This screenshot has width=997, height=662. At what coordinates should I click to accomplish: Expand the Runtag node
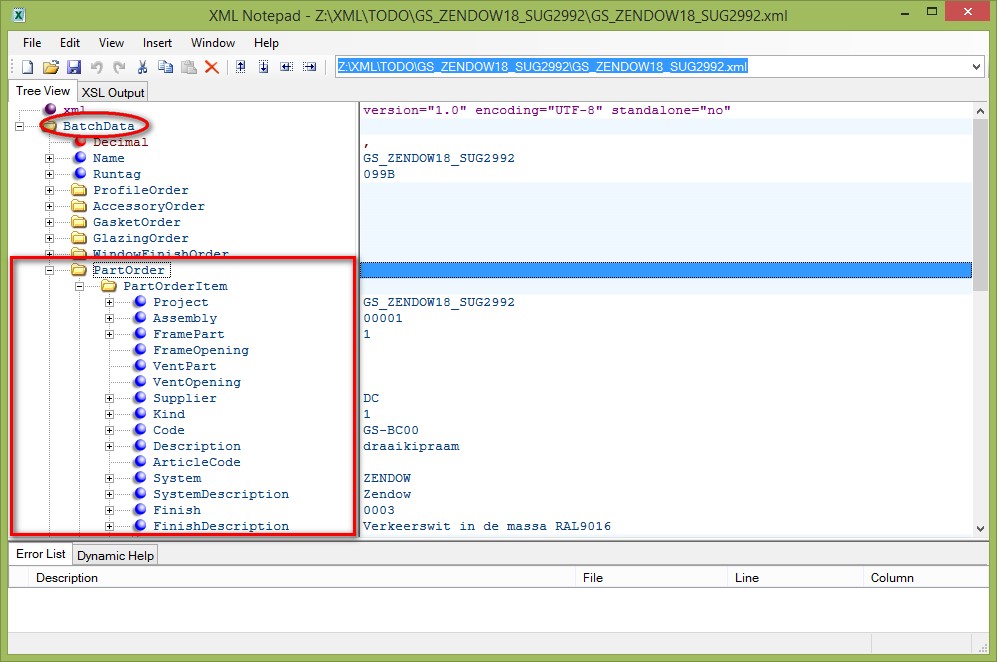pyautogui.click(x=50, y=174)
